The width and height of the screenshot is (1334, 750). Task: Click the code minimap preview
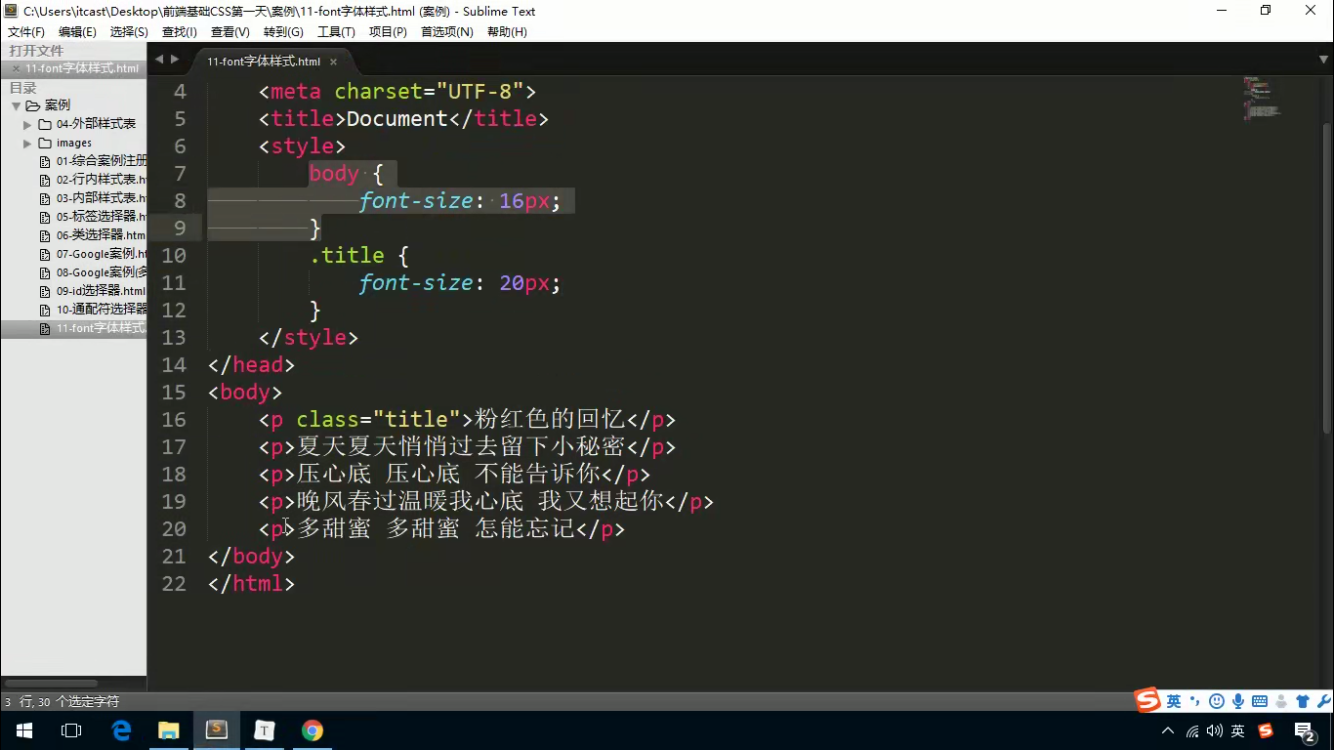tap(1262, 98)
